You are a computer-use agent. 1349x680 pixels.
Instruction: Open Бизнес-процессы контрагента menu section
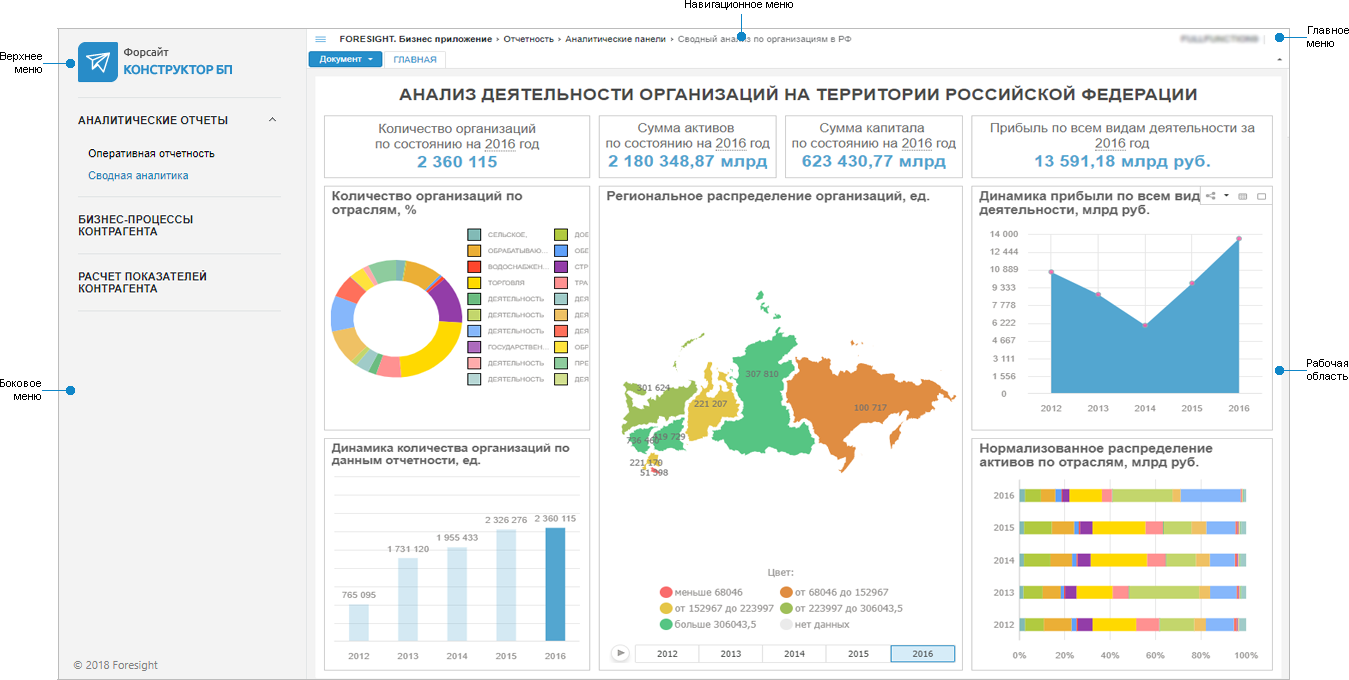(136, 225)
